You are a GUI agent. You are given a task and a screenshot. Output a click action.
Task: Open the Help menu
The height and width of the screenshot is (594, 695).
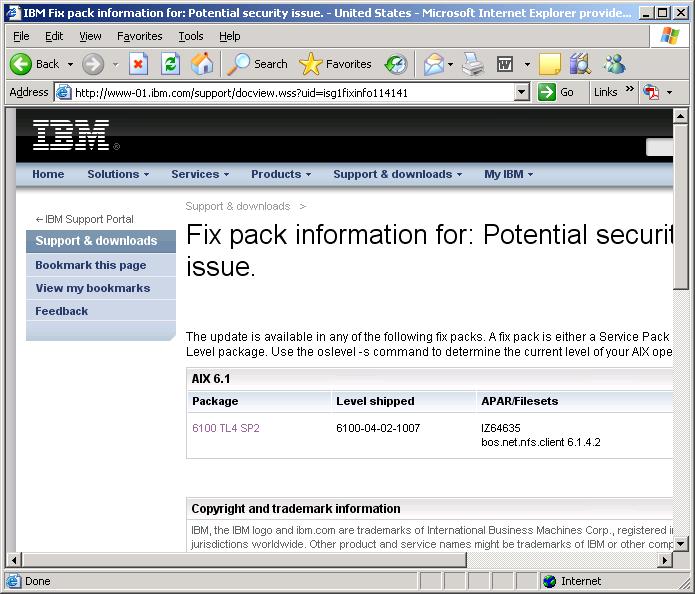(x=230, y=36)
